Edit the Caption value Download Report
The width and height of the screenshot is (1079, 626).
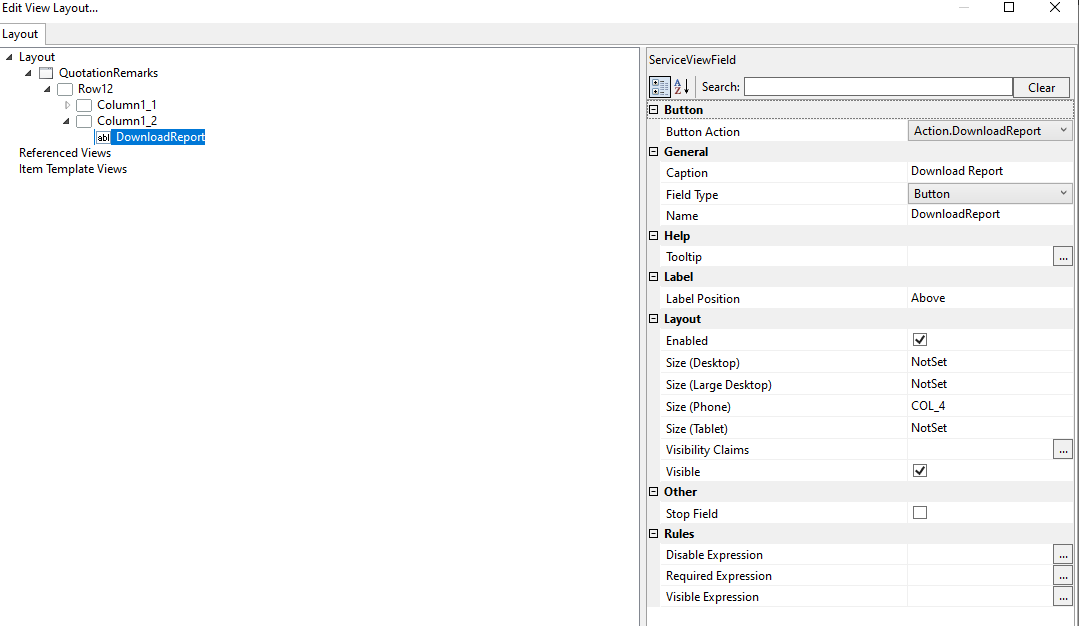click(957, 171)
